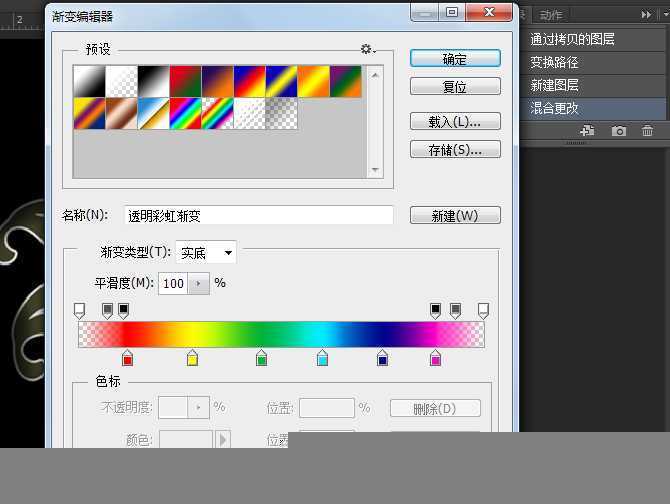Select the dark blue color stop
Screen dimensions: 670x504
tap(382, 358)
